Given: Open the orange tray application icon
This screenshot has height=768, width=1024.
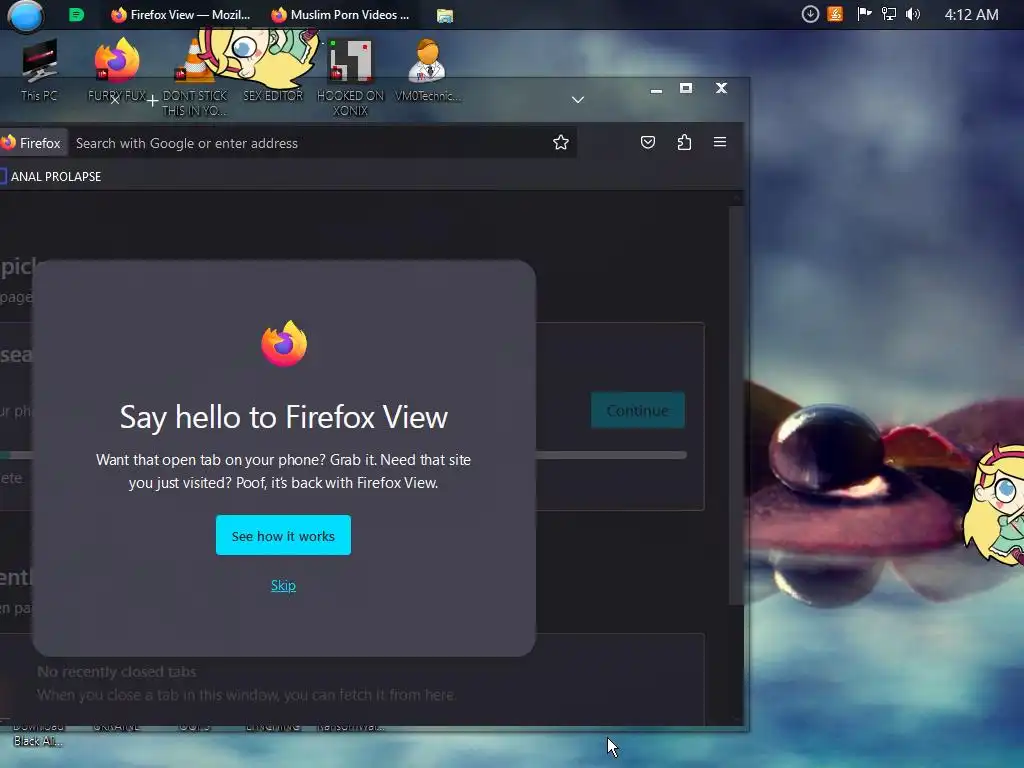Looking at the screenshot, I should tap(835, 14).
